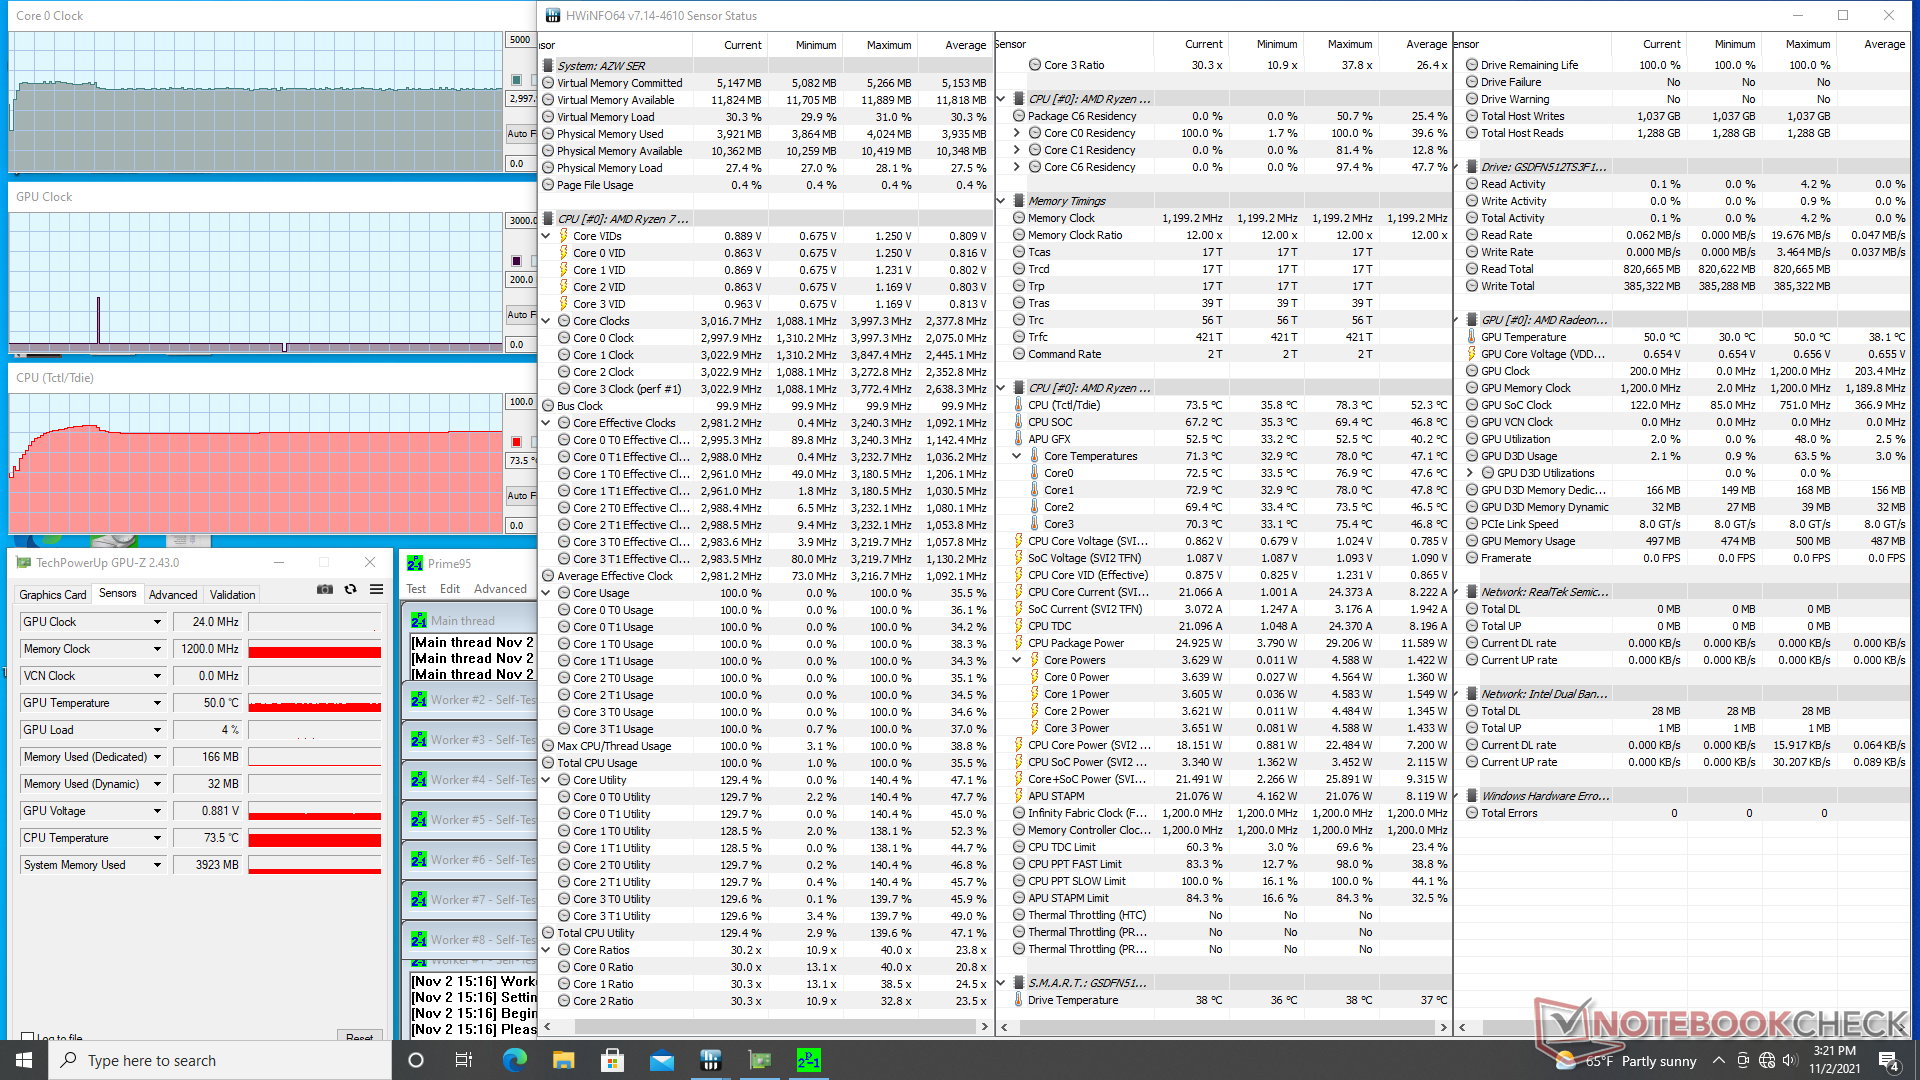Image resolution: width=1920 pixels, height=1080 pixels.
Task: Click the Type here to search box
Action: coord(220,1060)
